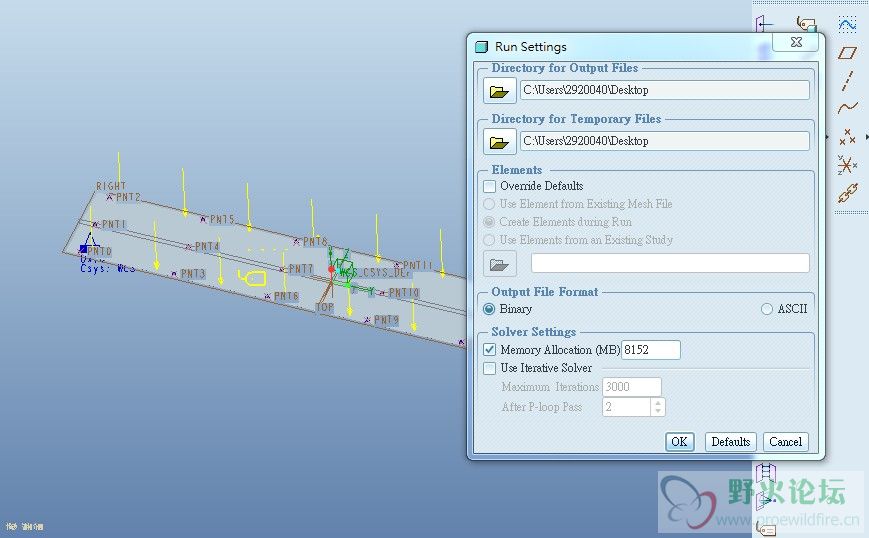
Task: Confirm settings with the OK button
Action: tap(679, 442)
